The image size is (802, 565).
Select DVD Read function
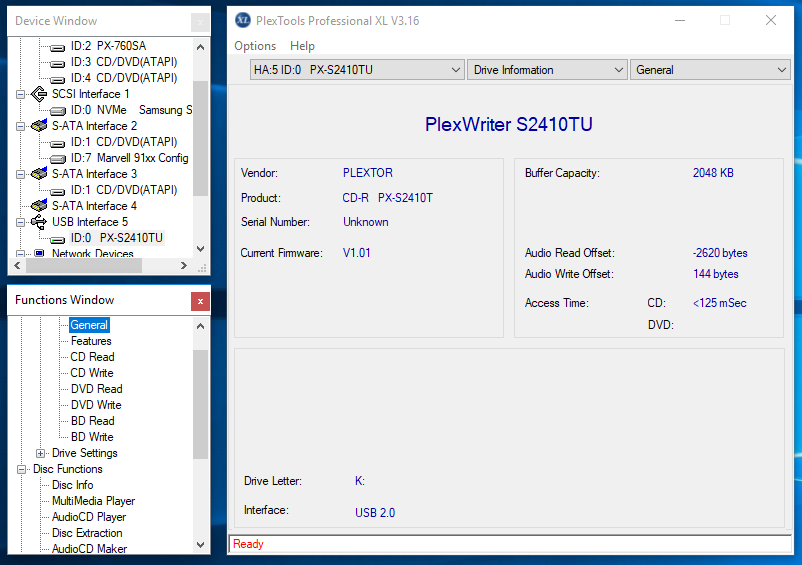[x=97, y=389]
